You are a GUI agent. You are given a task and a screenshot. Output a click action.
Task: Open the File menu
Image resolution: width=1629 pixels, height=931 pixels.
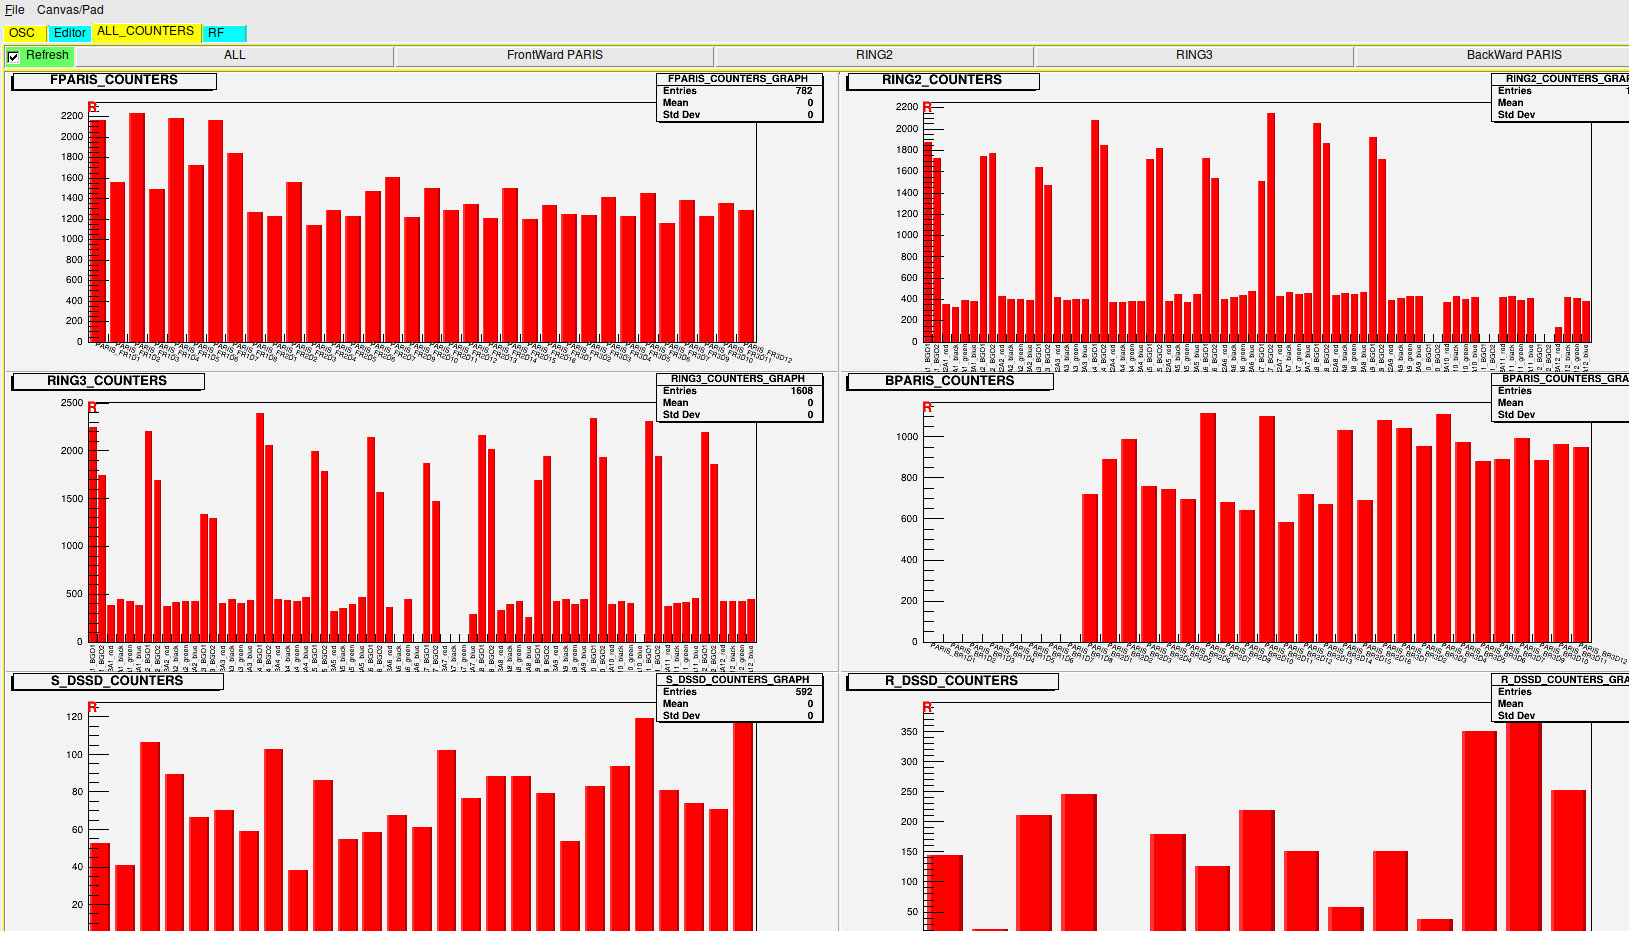15,10
